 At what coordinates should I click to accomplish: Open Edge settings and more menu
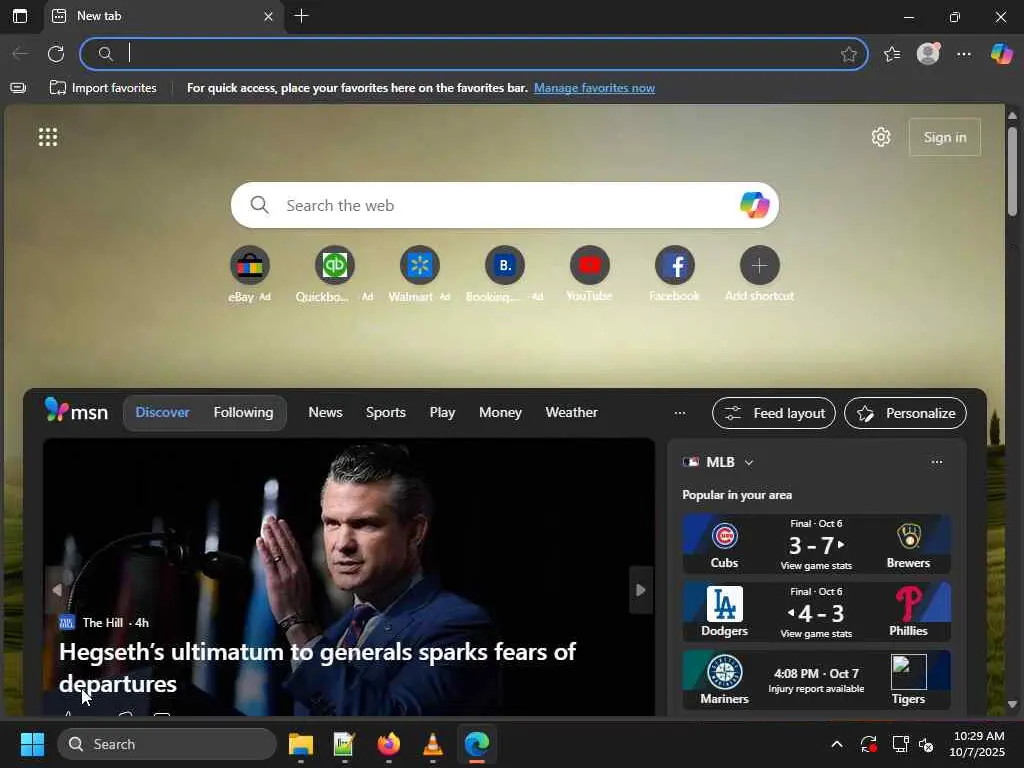(964, 54)
